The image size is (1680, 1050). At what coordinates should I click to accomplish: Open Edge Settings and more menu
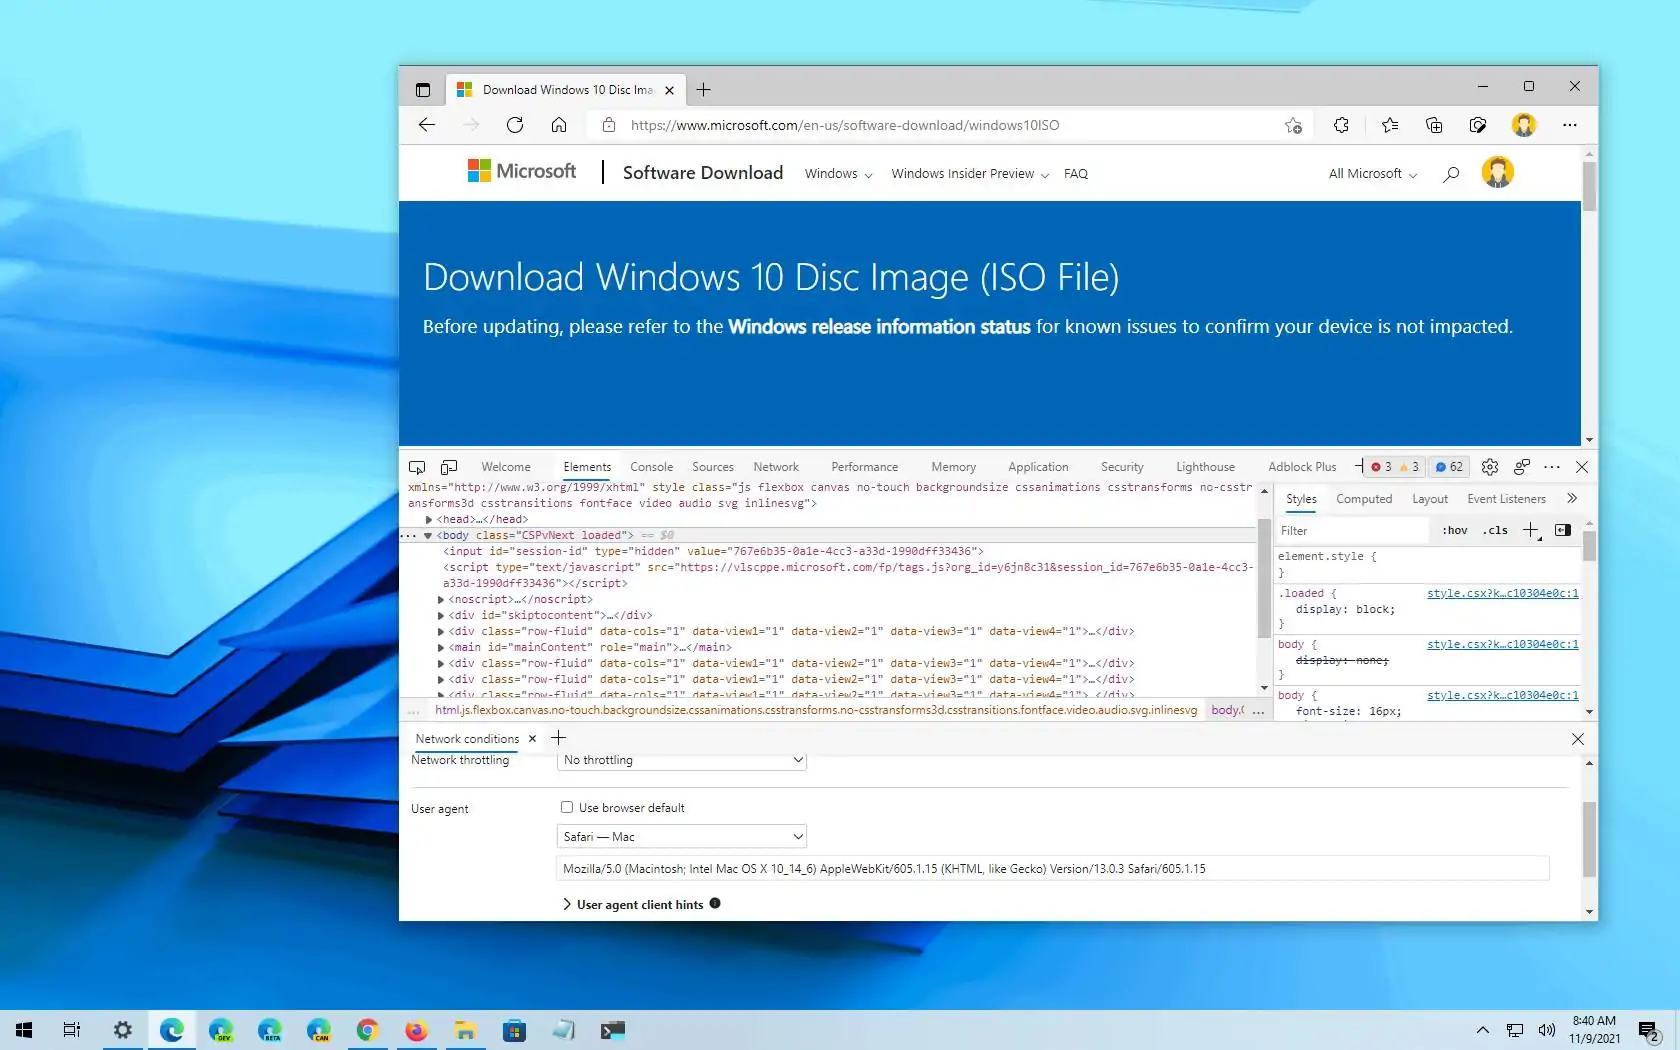[x=1570, y=125]
